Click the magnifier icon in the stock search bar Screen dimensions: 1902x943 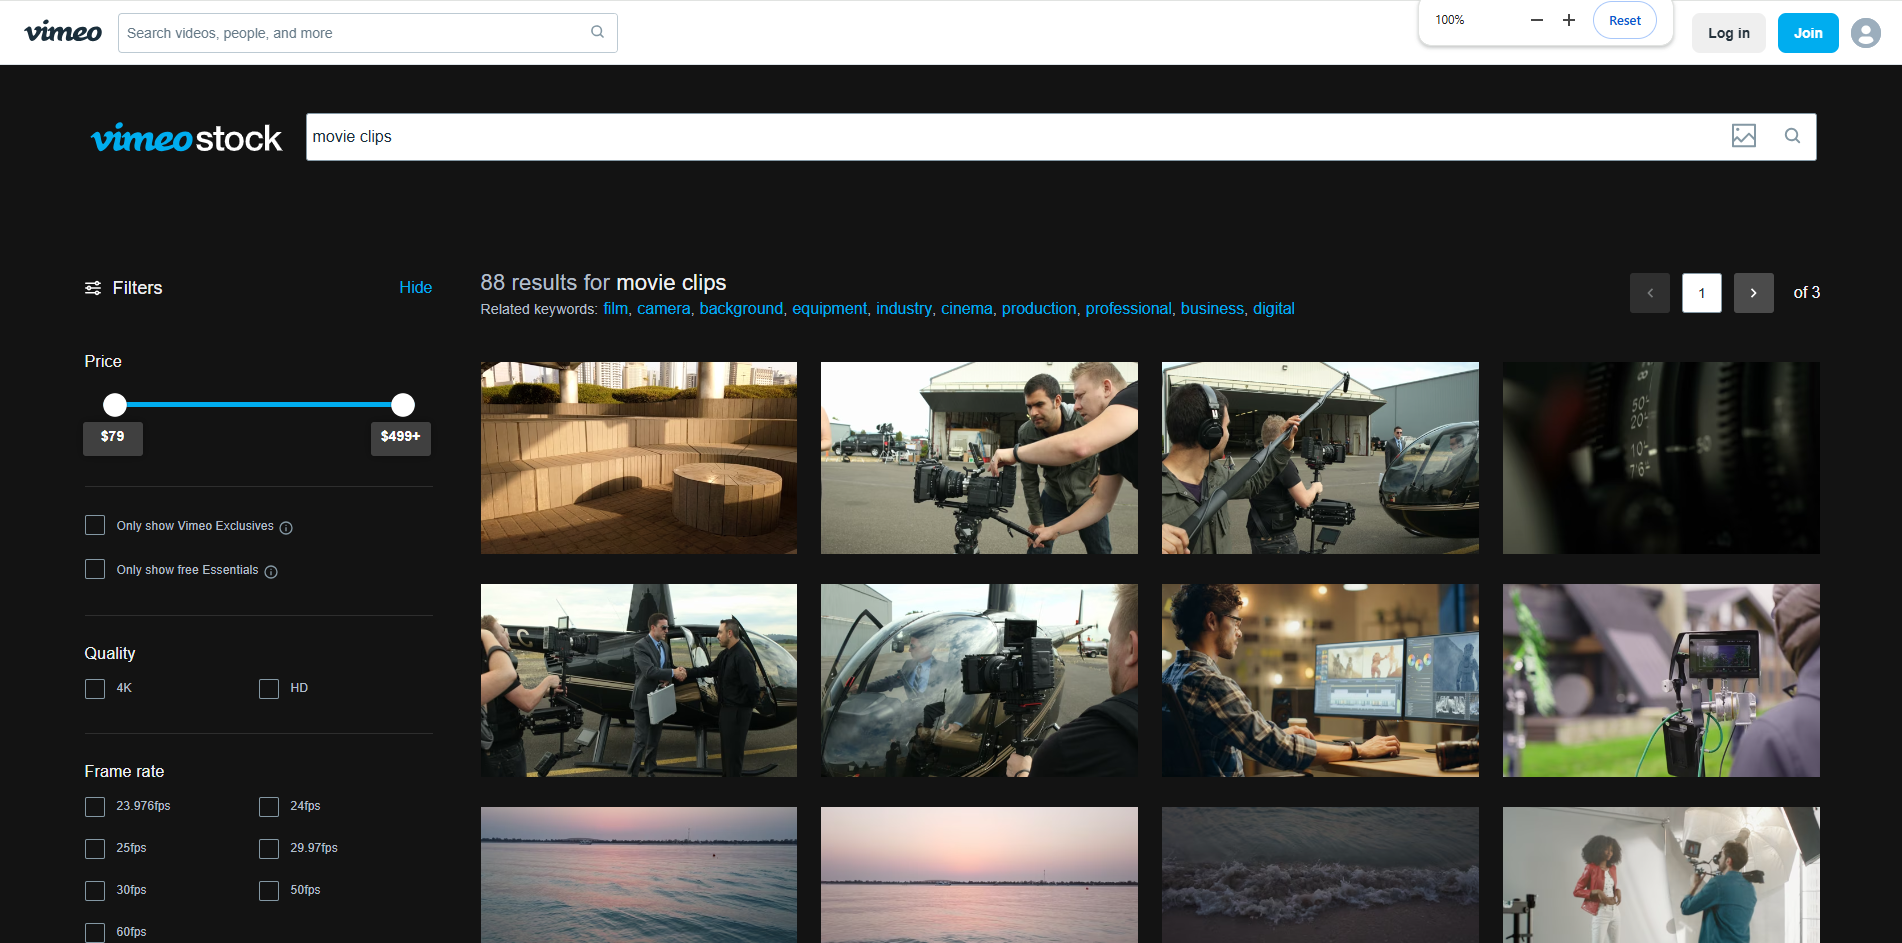point(1792,136)
